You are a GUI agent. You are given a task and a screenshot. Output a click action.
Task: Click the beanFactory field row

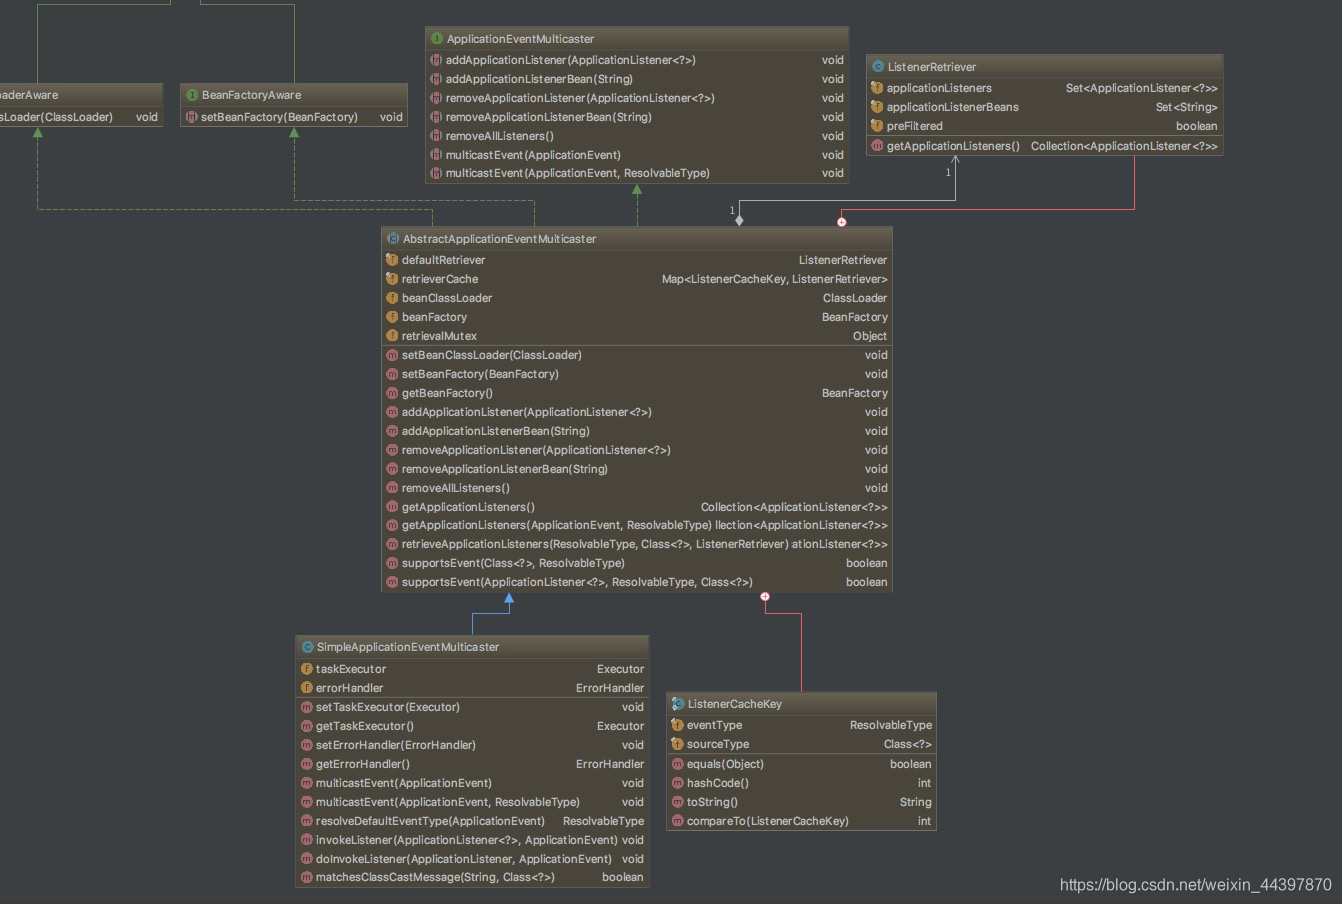tap(637, 317)
